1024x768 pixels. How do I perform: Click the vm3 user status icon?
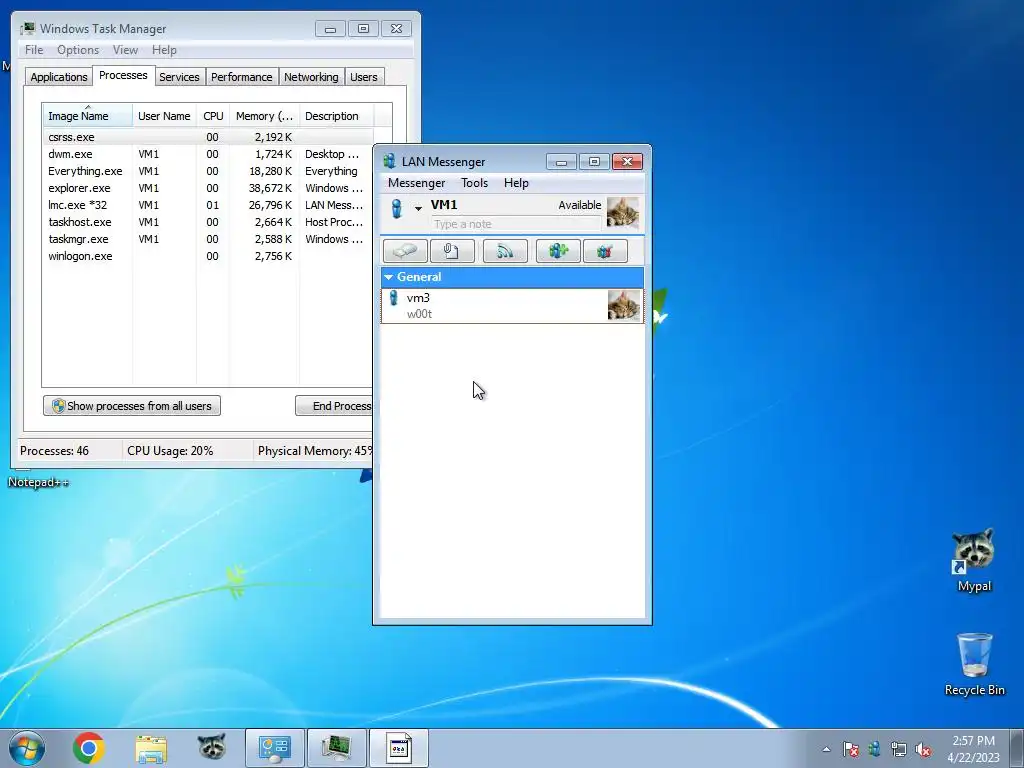coord(393,298)
